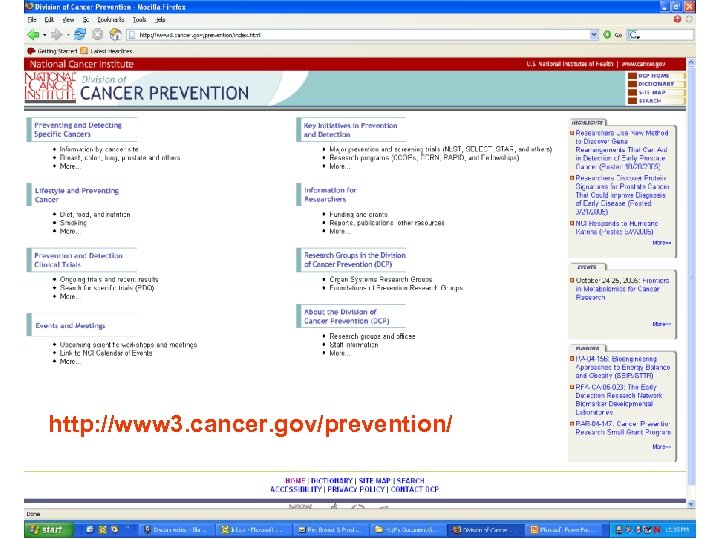
Task: Click the Windows Start button
Action: (48, 529)
